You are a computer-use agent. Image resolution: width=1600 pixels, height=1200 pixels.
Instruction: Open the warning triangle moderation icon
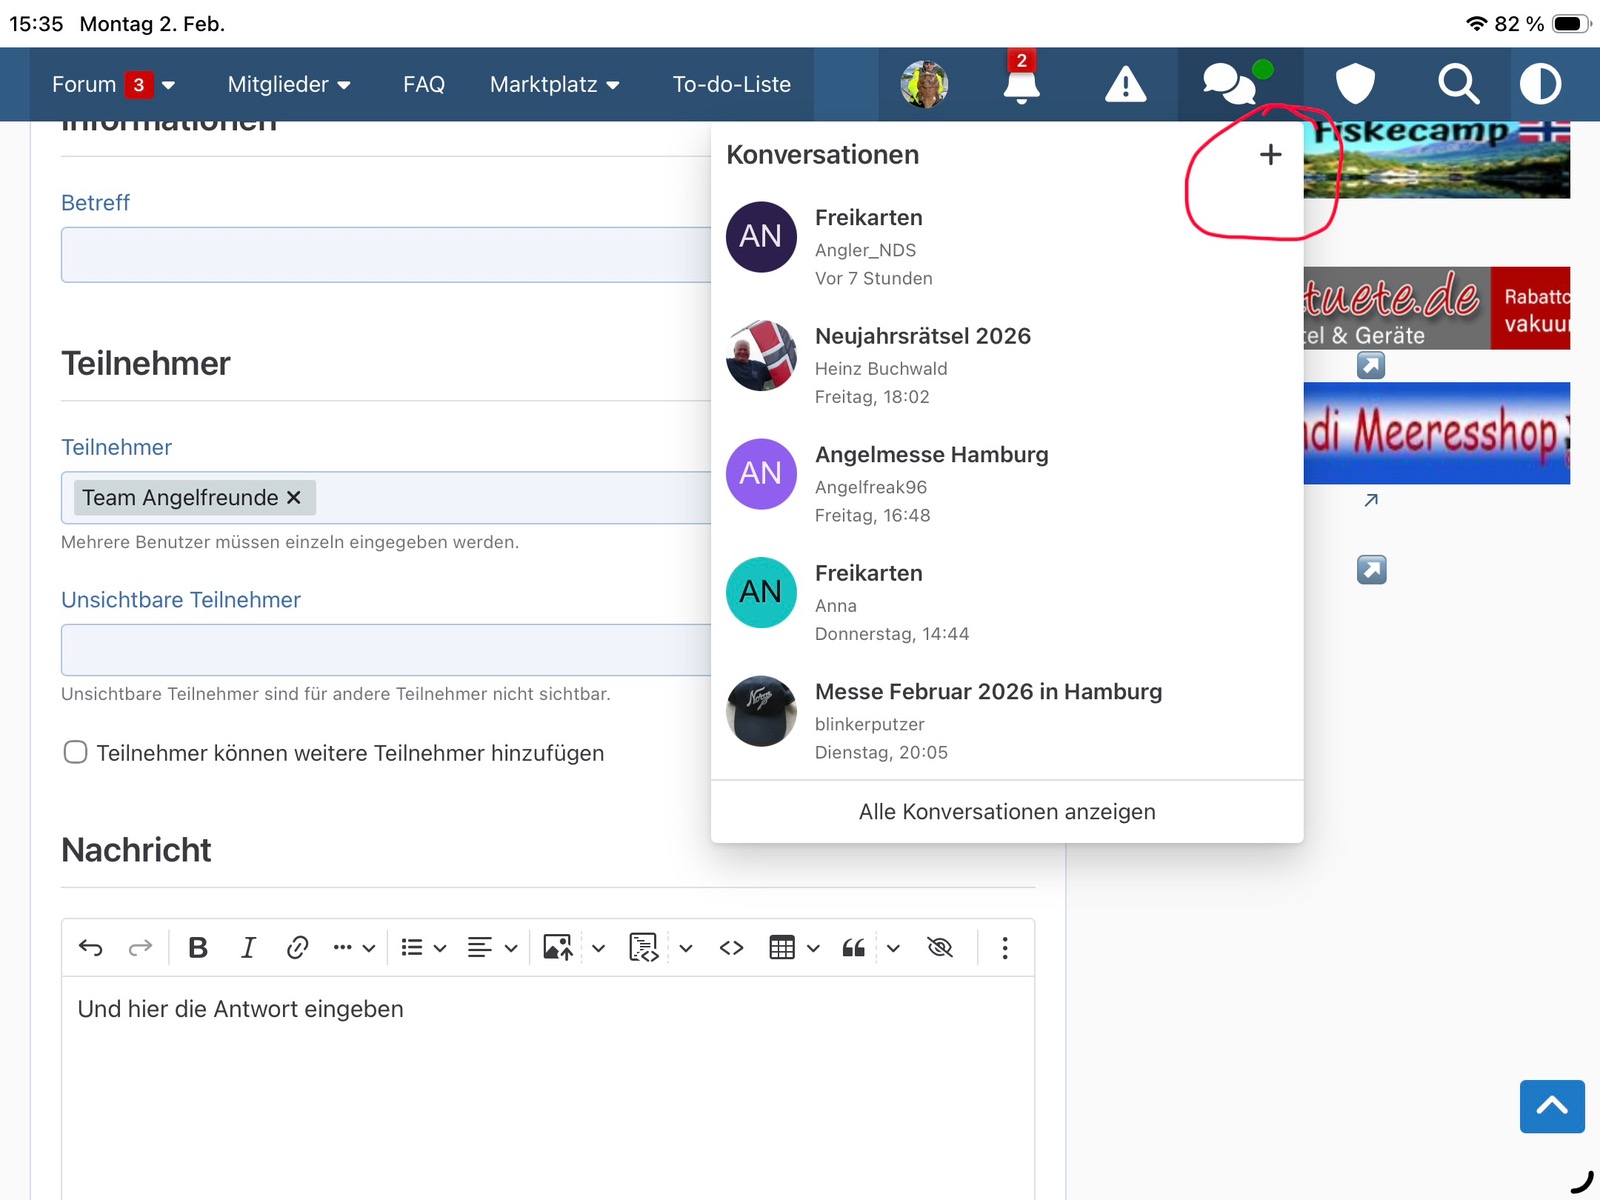1125,84
